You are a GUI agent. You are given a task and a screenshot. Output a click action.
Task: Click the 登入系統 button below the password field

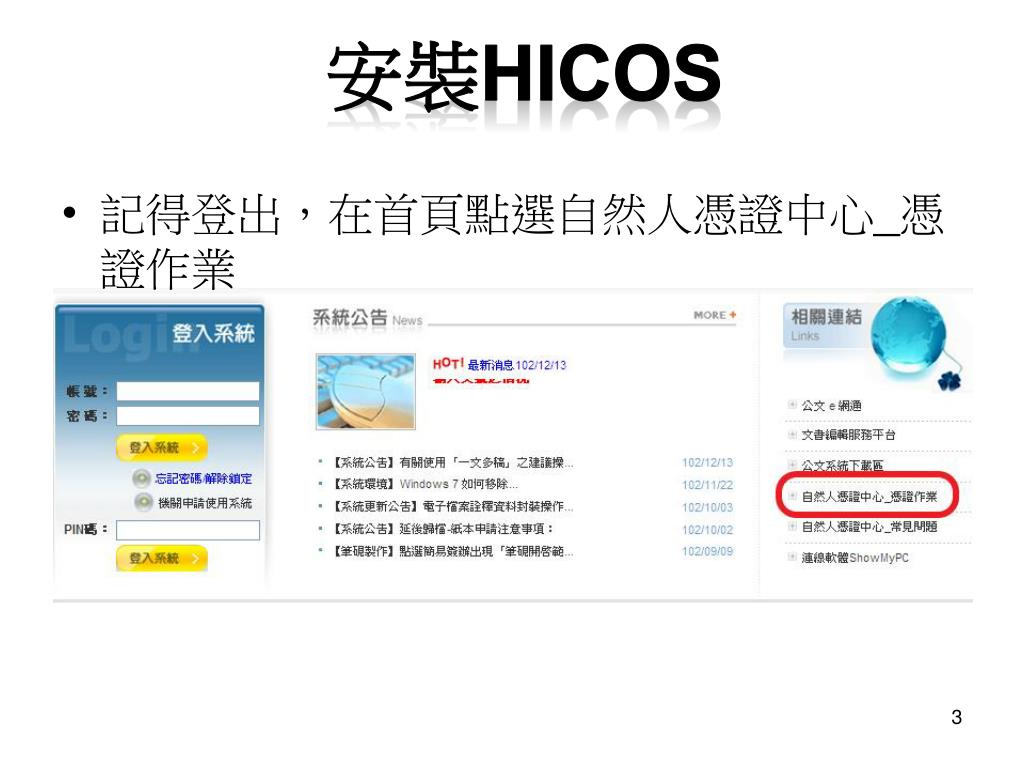(161, 447)
